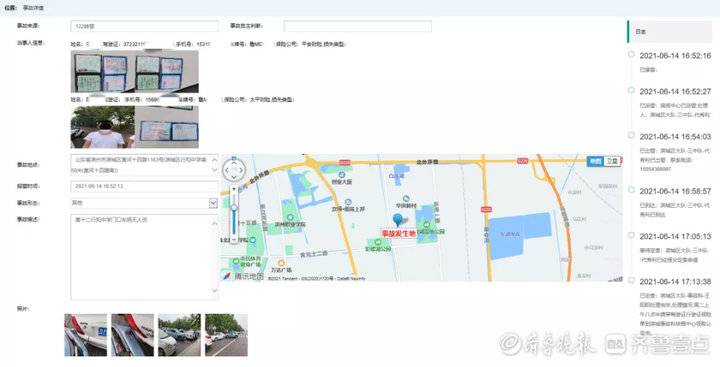Select the 日志 tab in the right panel
Screen dimensions: 720x367
670,32
